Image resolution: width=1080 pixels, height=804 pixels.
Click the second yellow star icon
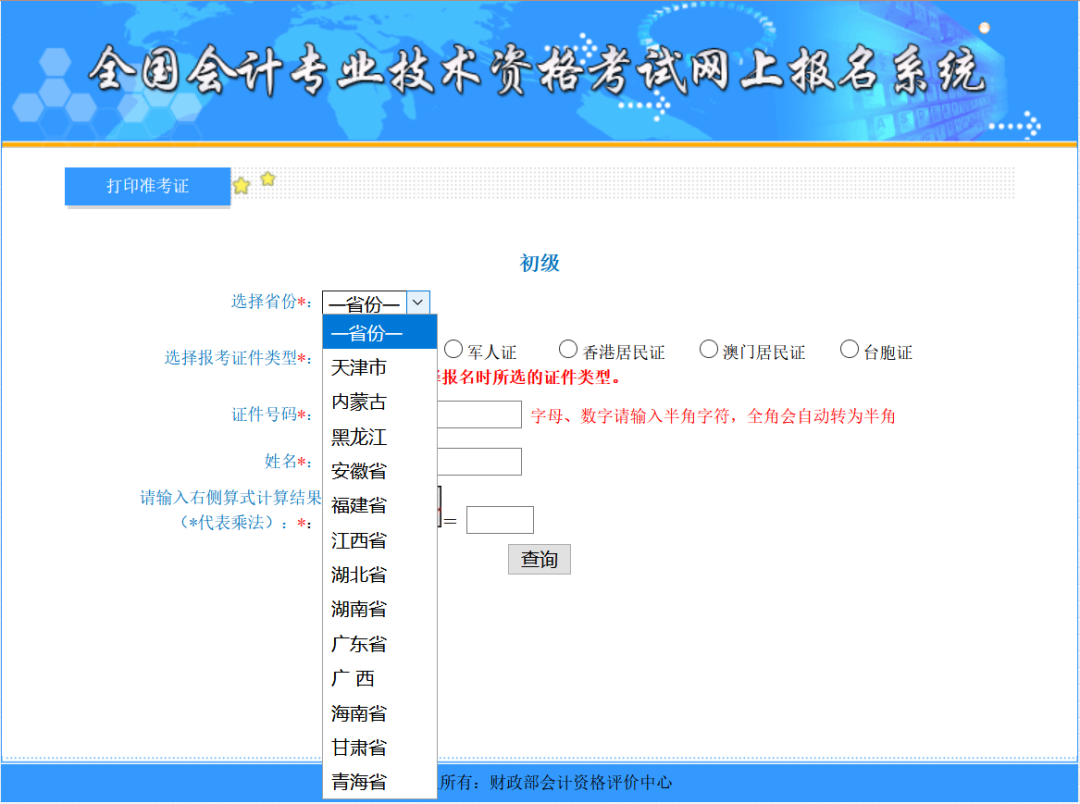point(267,178)
